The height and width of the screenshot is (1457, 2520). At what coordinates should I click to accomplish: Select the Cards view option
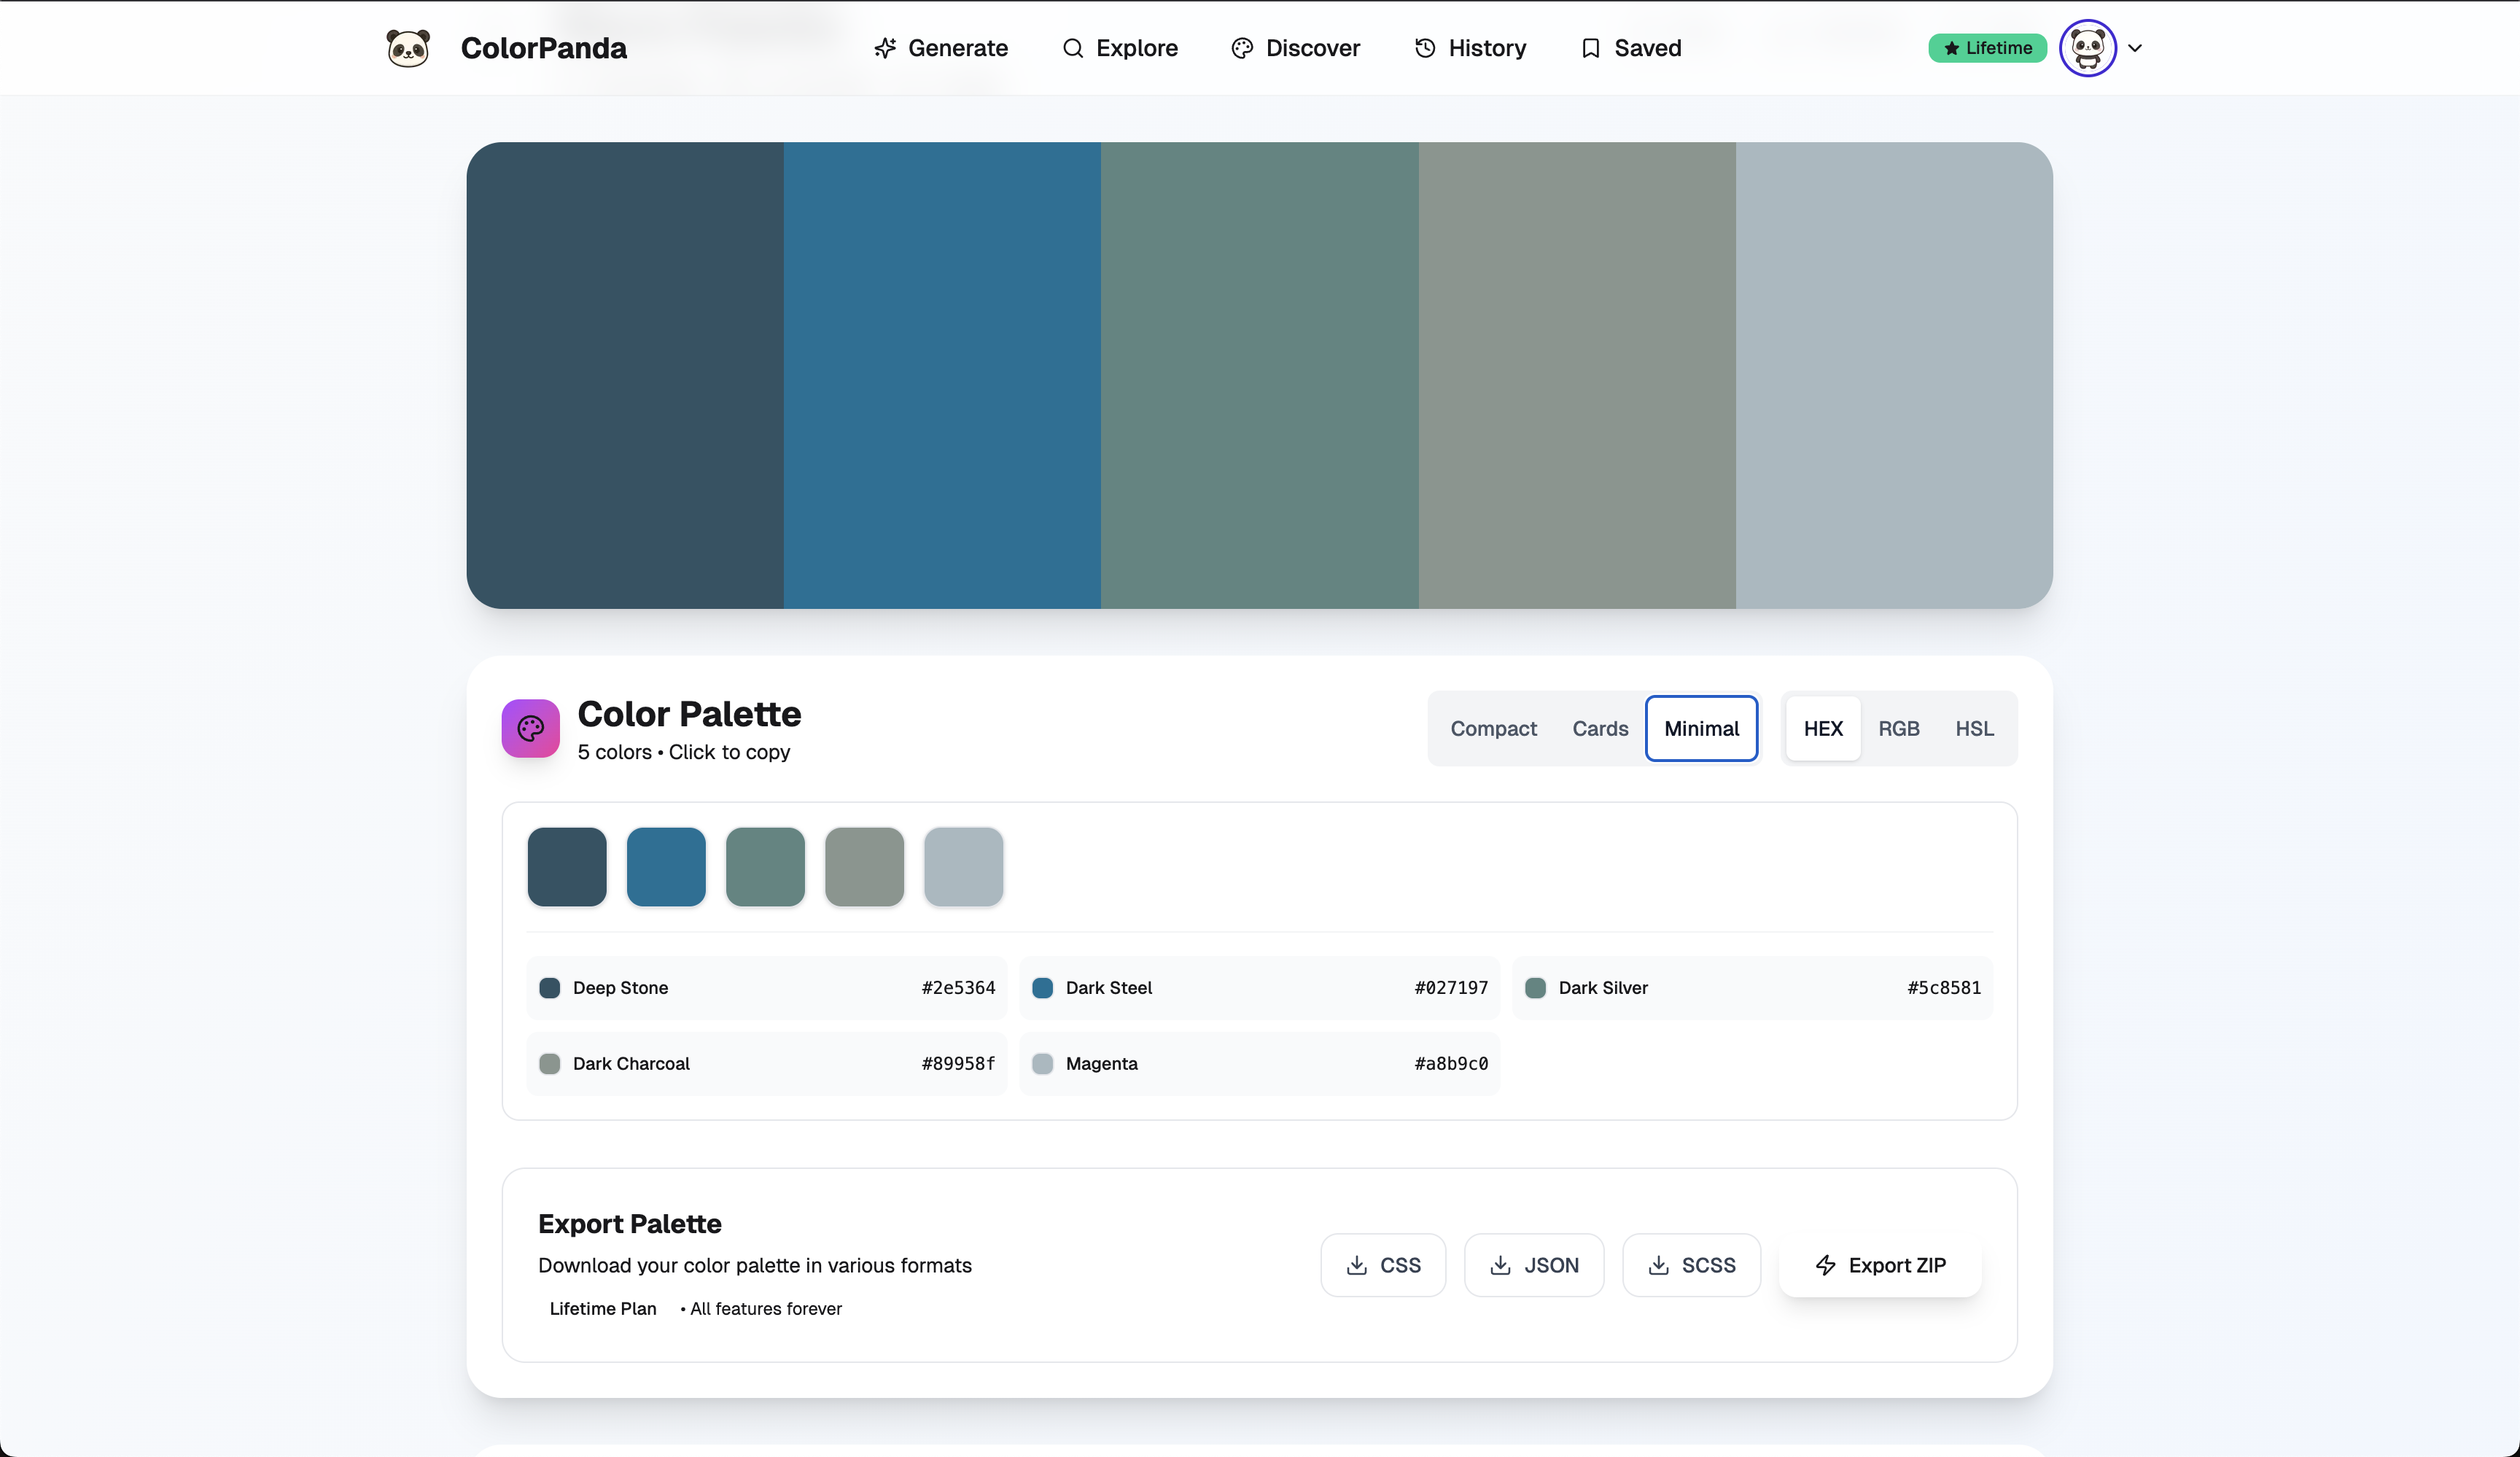point(1600,728)
